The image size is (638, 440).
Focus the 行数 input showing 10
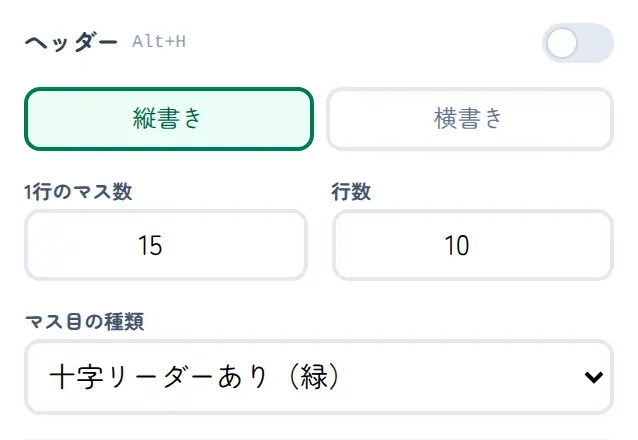click(473, 245)
